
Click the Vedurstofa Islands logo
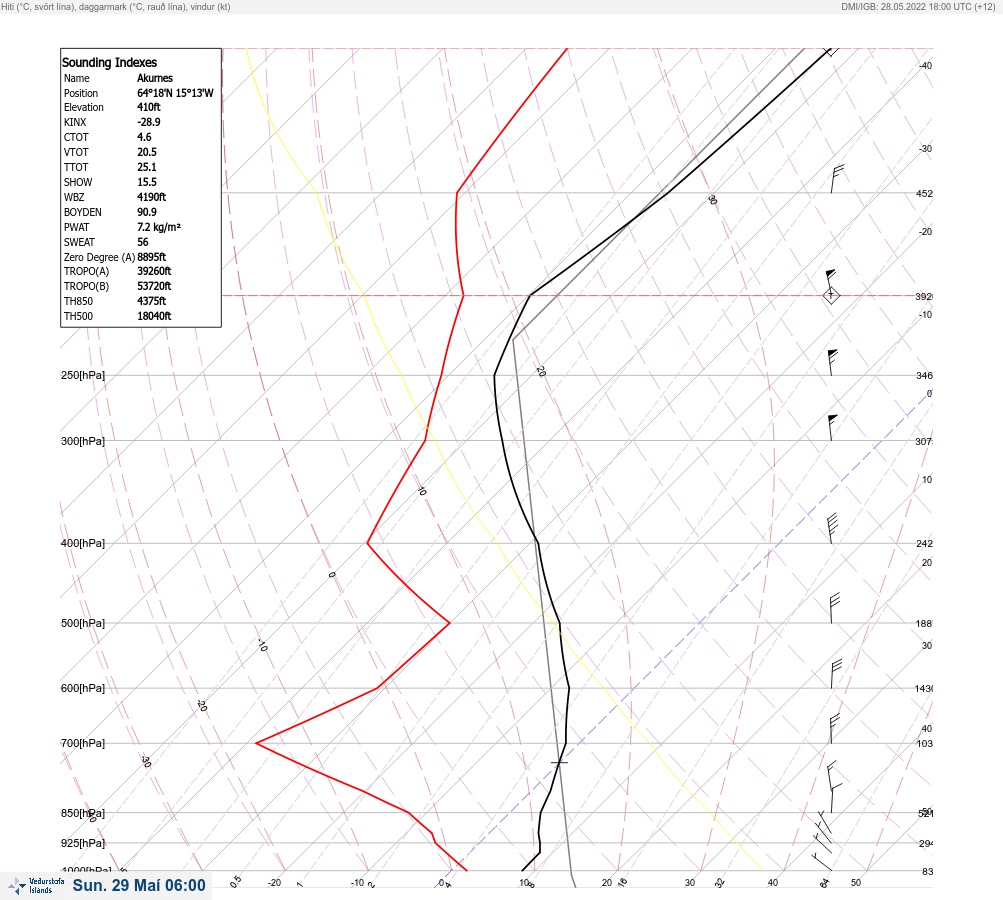[36, 886]
